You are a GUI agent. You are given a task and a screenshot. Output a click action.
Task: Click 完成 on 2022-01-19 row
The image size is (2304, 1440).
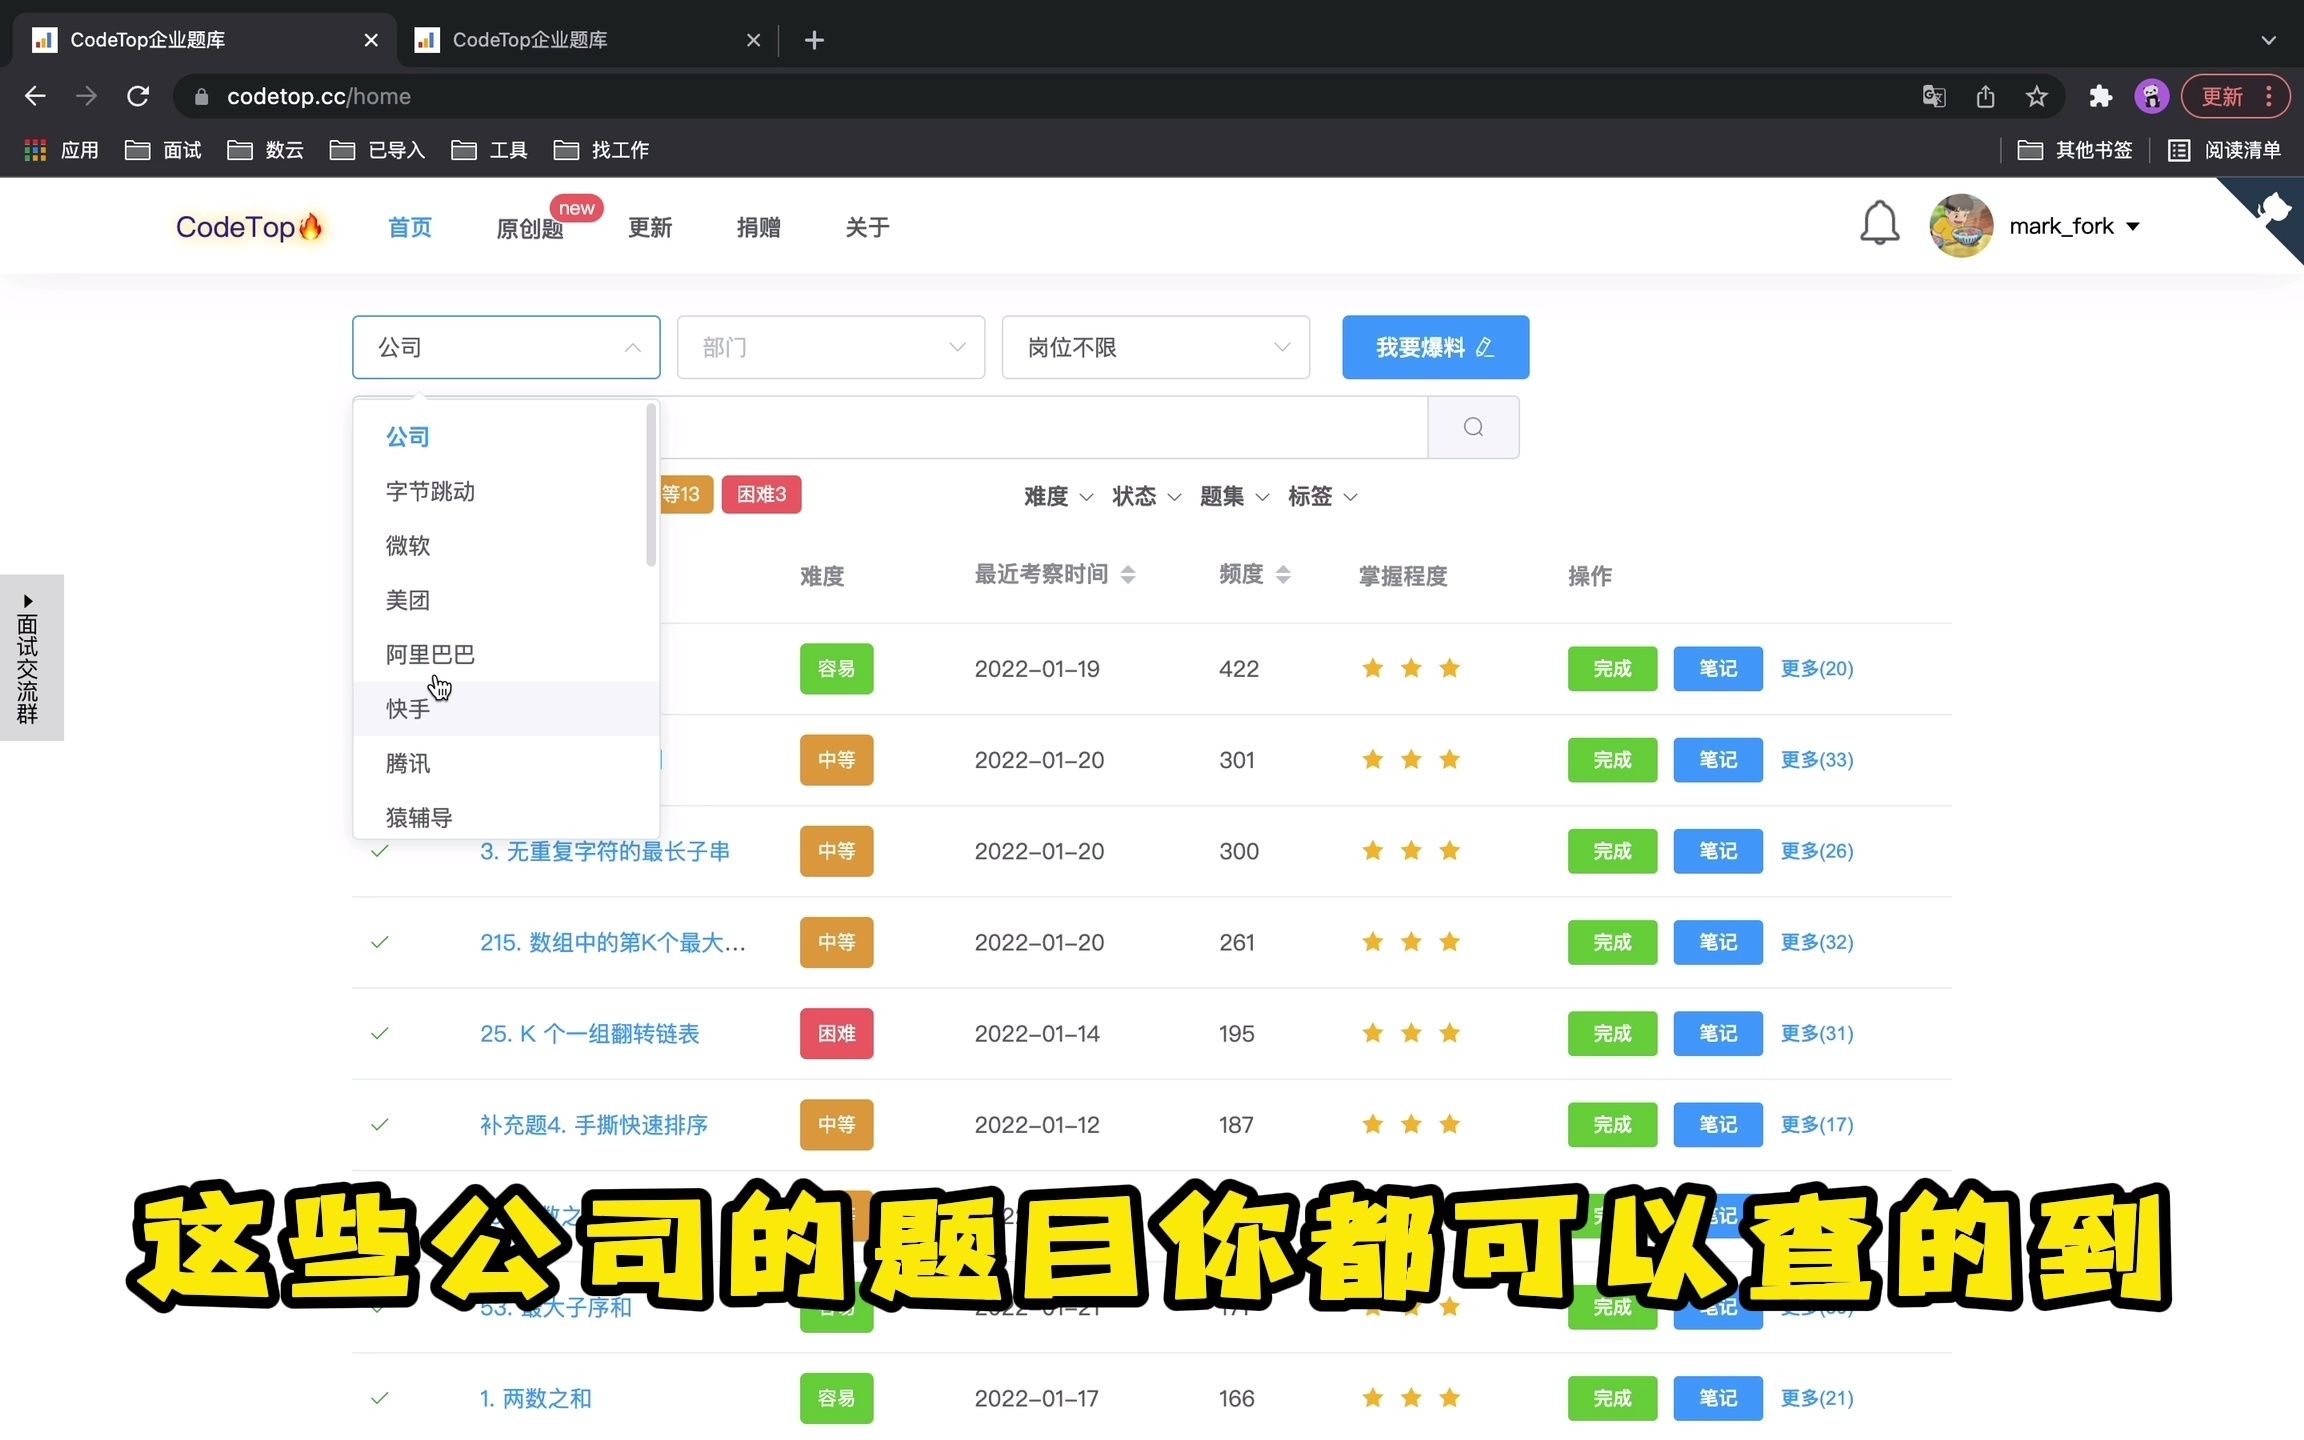[x=1612, y=668]
